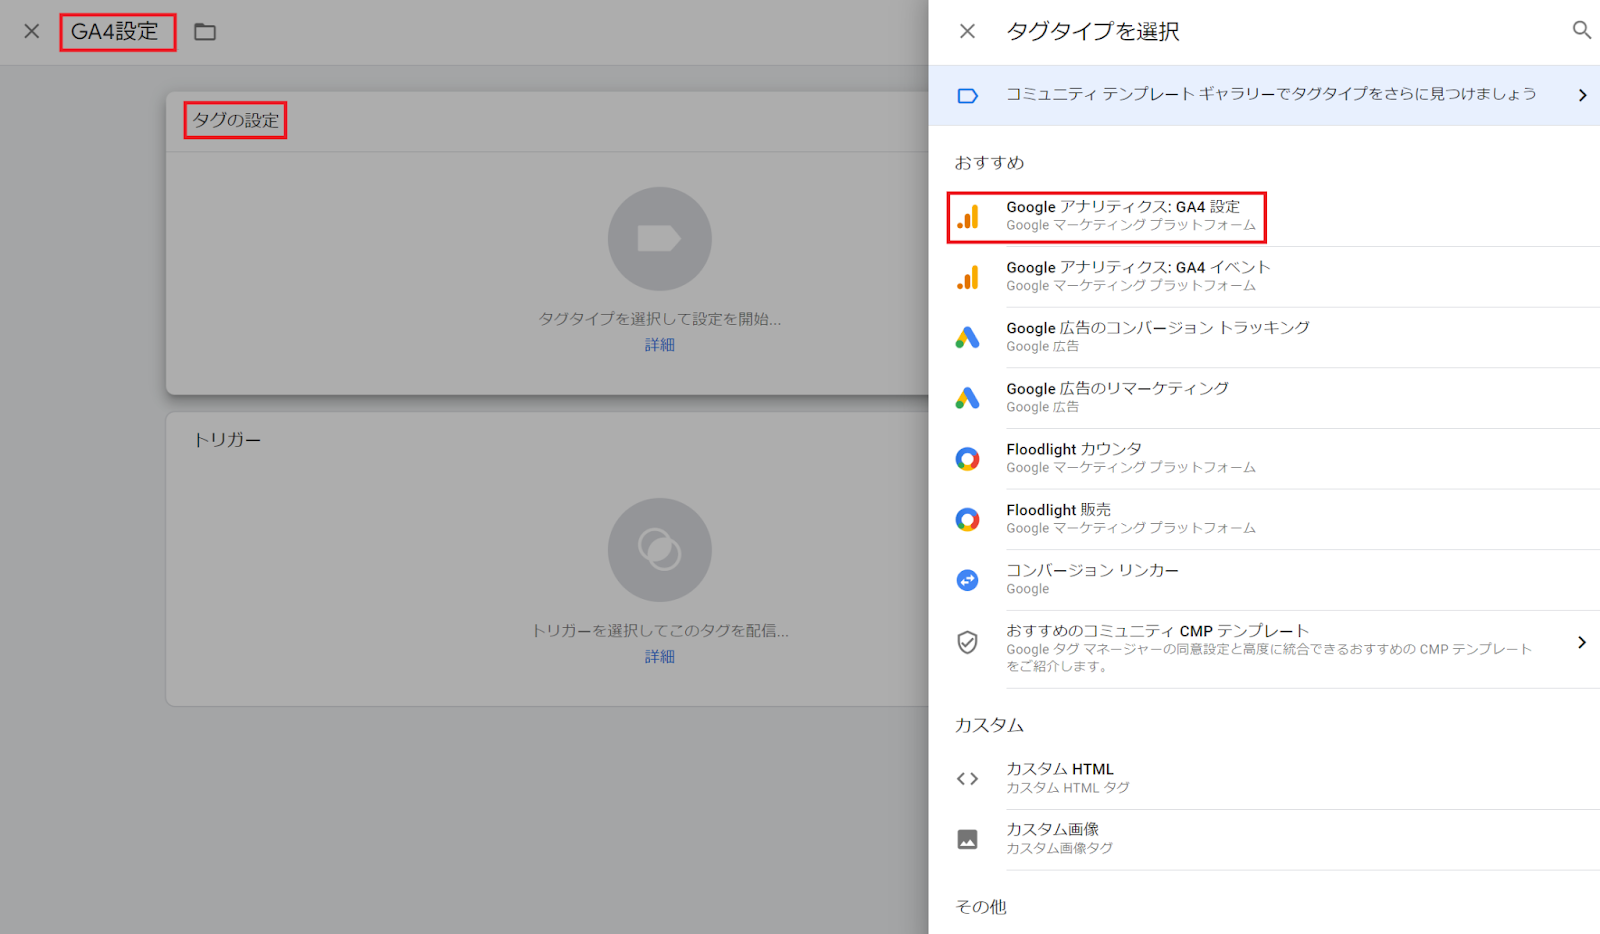Viewport: 1600px width, 934px height.
Task: Click the Google Ads icon for conversion tracking
Action: click(967, 338)
